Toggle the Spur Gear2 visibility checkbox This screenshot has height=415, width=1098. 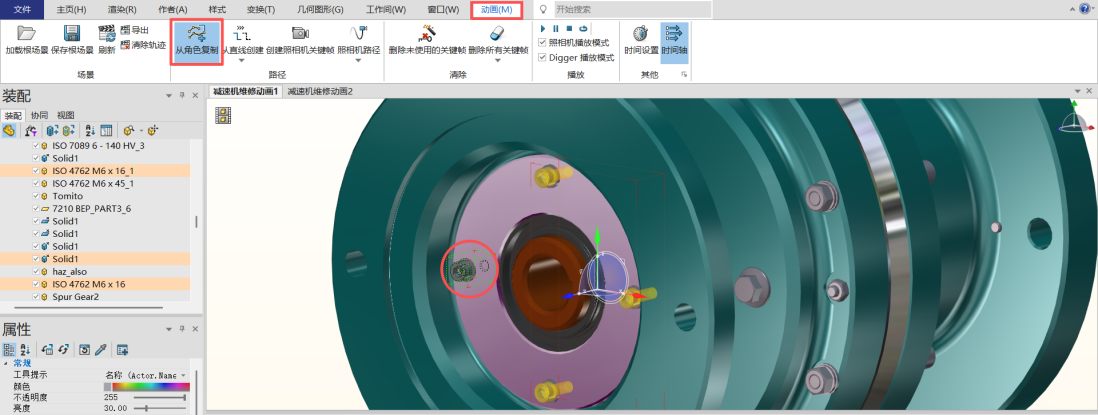click(x=36, y=297)
